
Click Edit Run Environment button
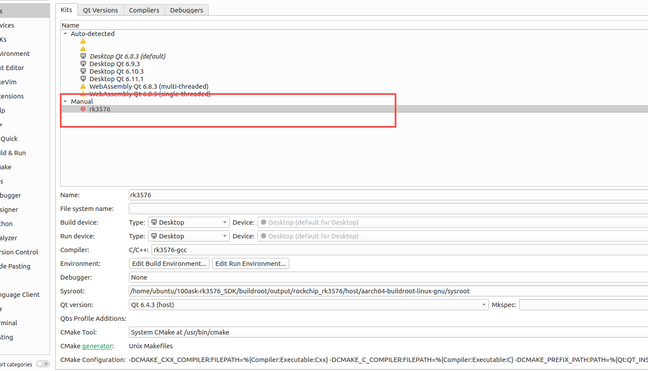coord(250,264)
